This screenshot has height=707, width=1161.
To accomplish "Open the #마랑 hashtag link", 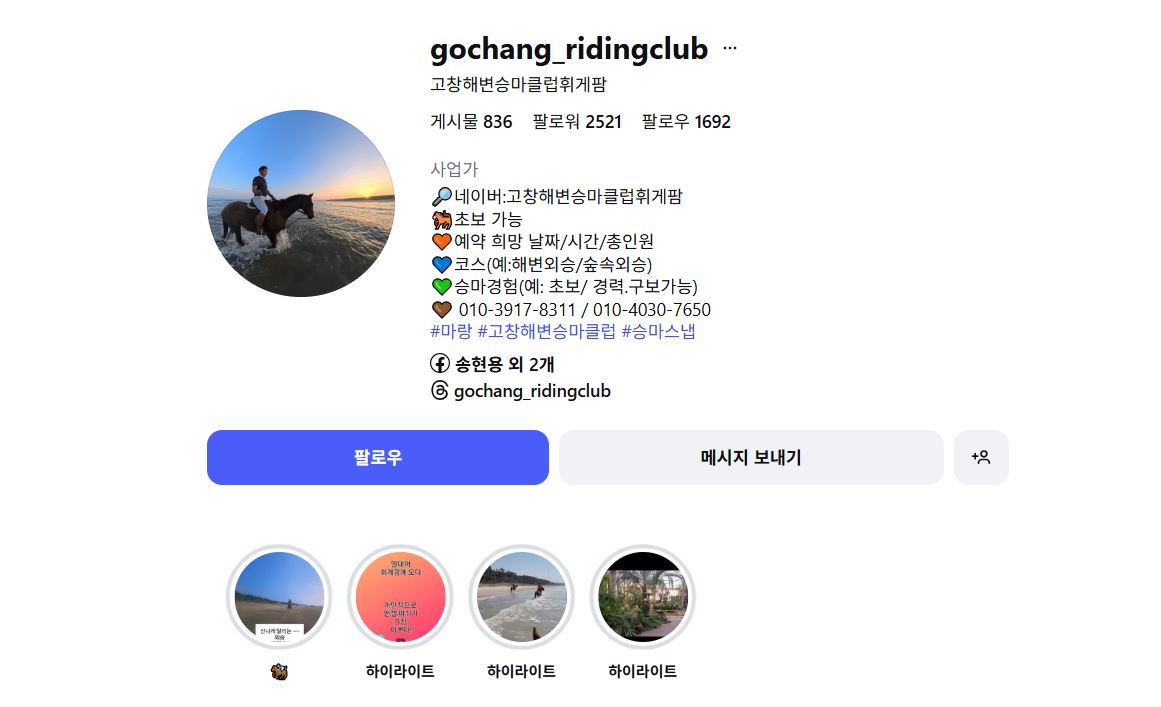I will point(451,331).
